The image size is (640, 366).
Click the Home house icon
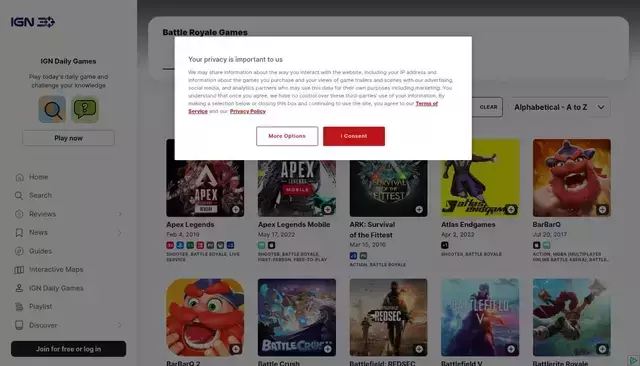coord(19,177)
